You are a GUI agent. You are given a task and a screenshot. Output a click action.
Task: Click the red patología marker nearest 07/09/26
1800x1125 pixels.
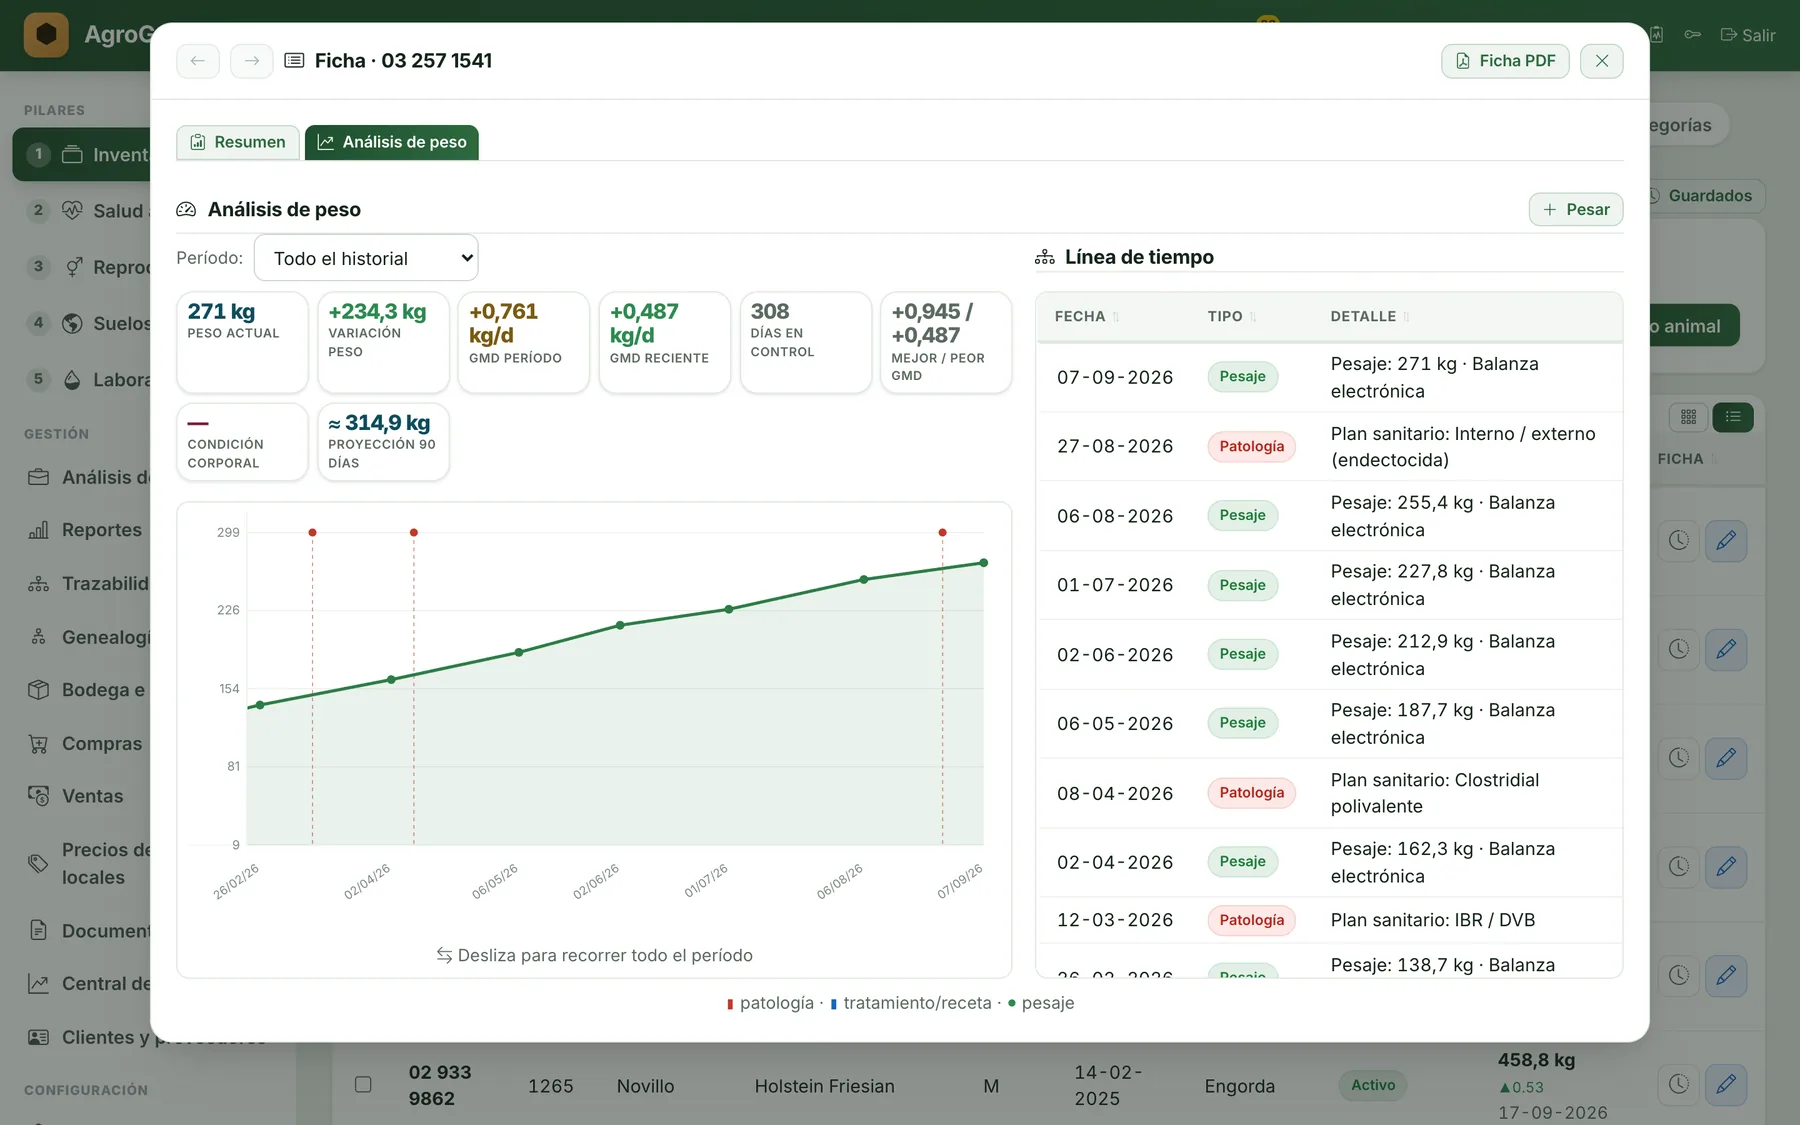tap(942, 533)
